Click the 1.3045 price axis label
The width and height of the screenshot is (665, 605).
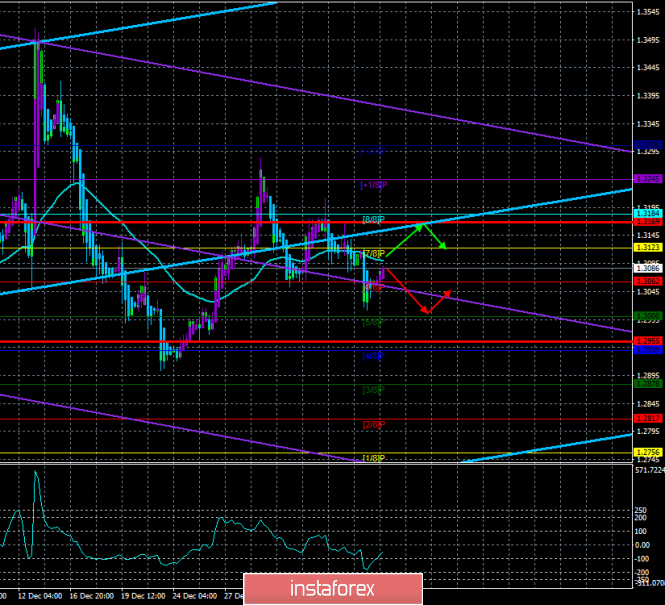[648, 292]
